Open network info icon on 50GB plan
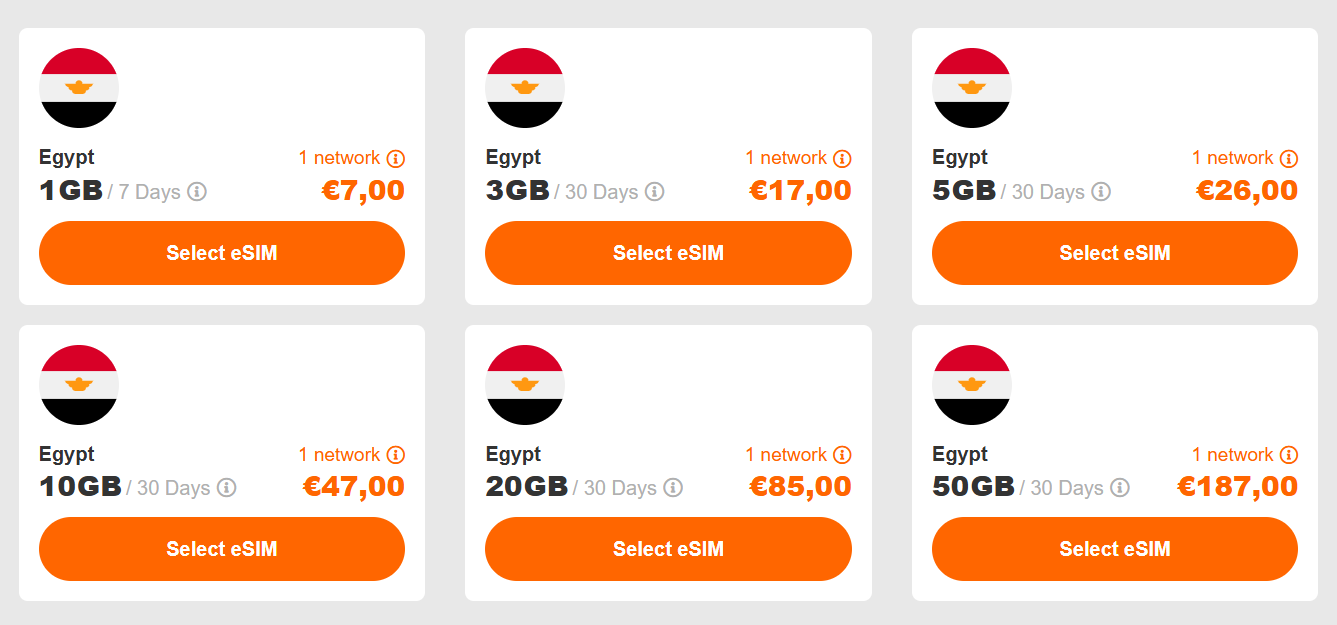 point(1289,455)
